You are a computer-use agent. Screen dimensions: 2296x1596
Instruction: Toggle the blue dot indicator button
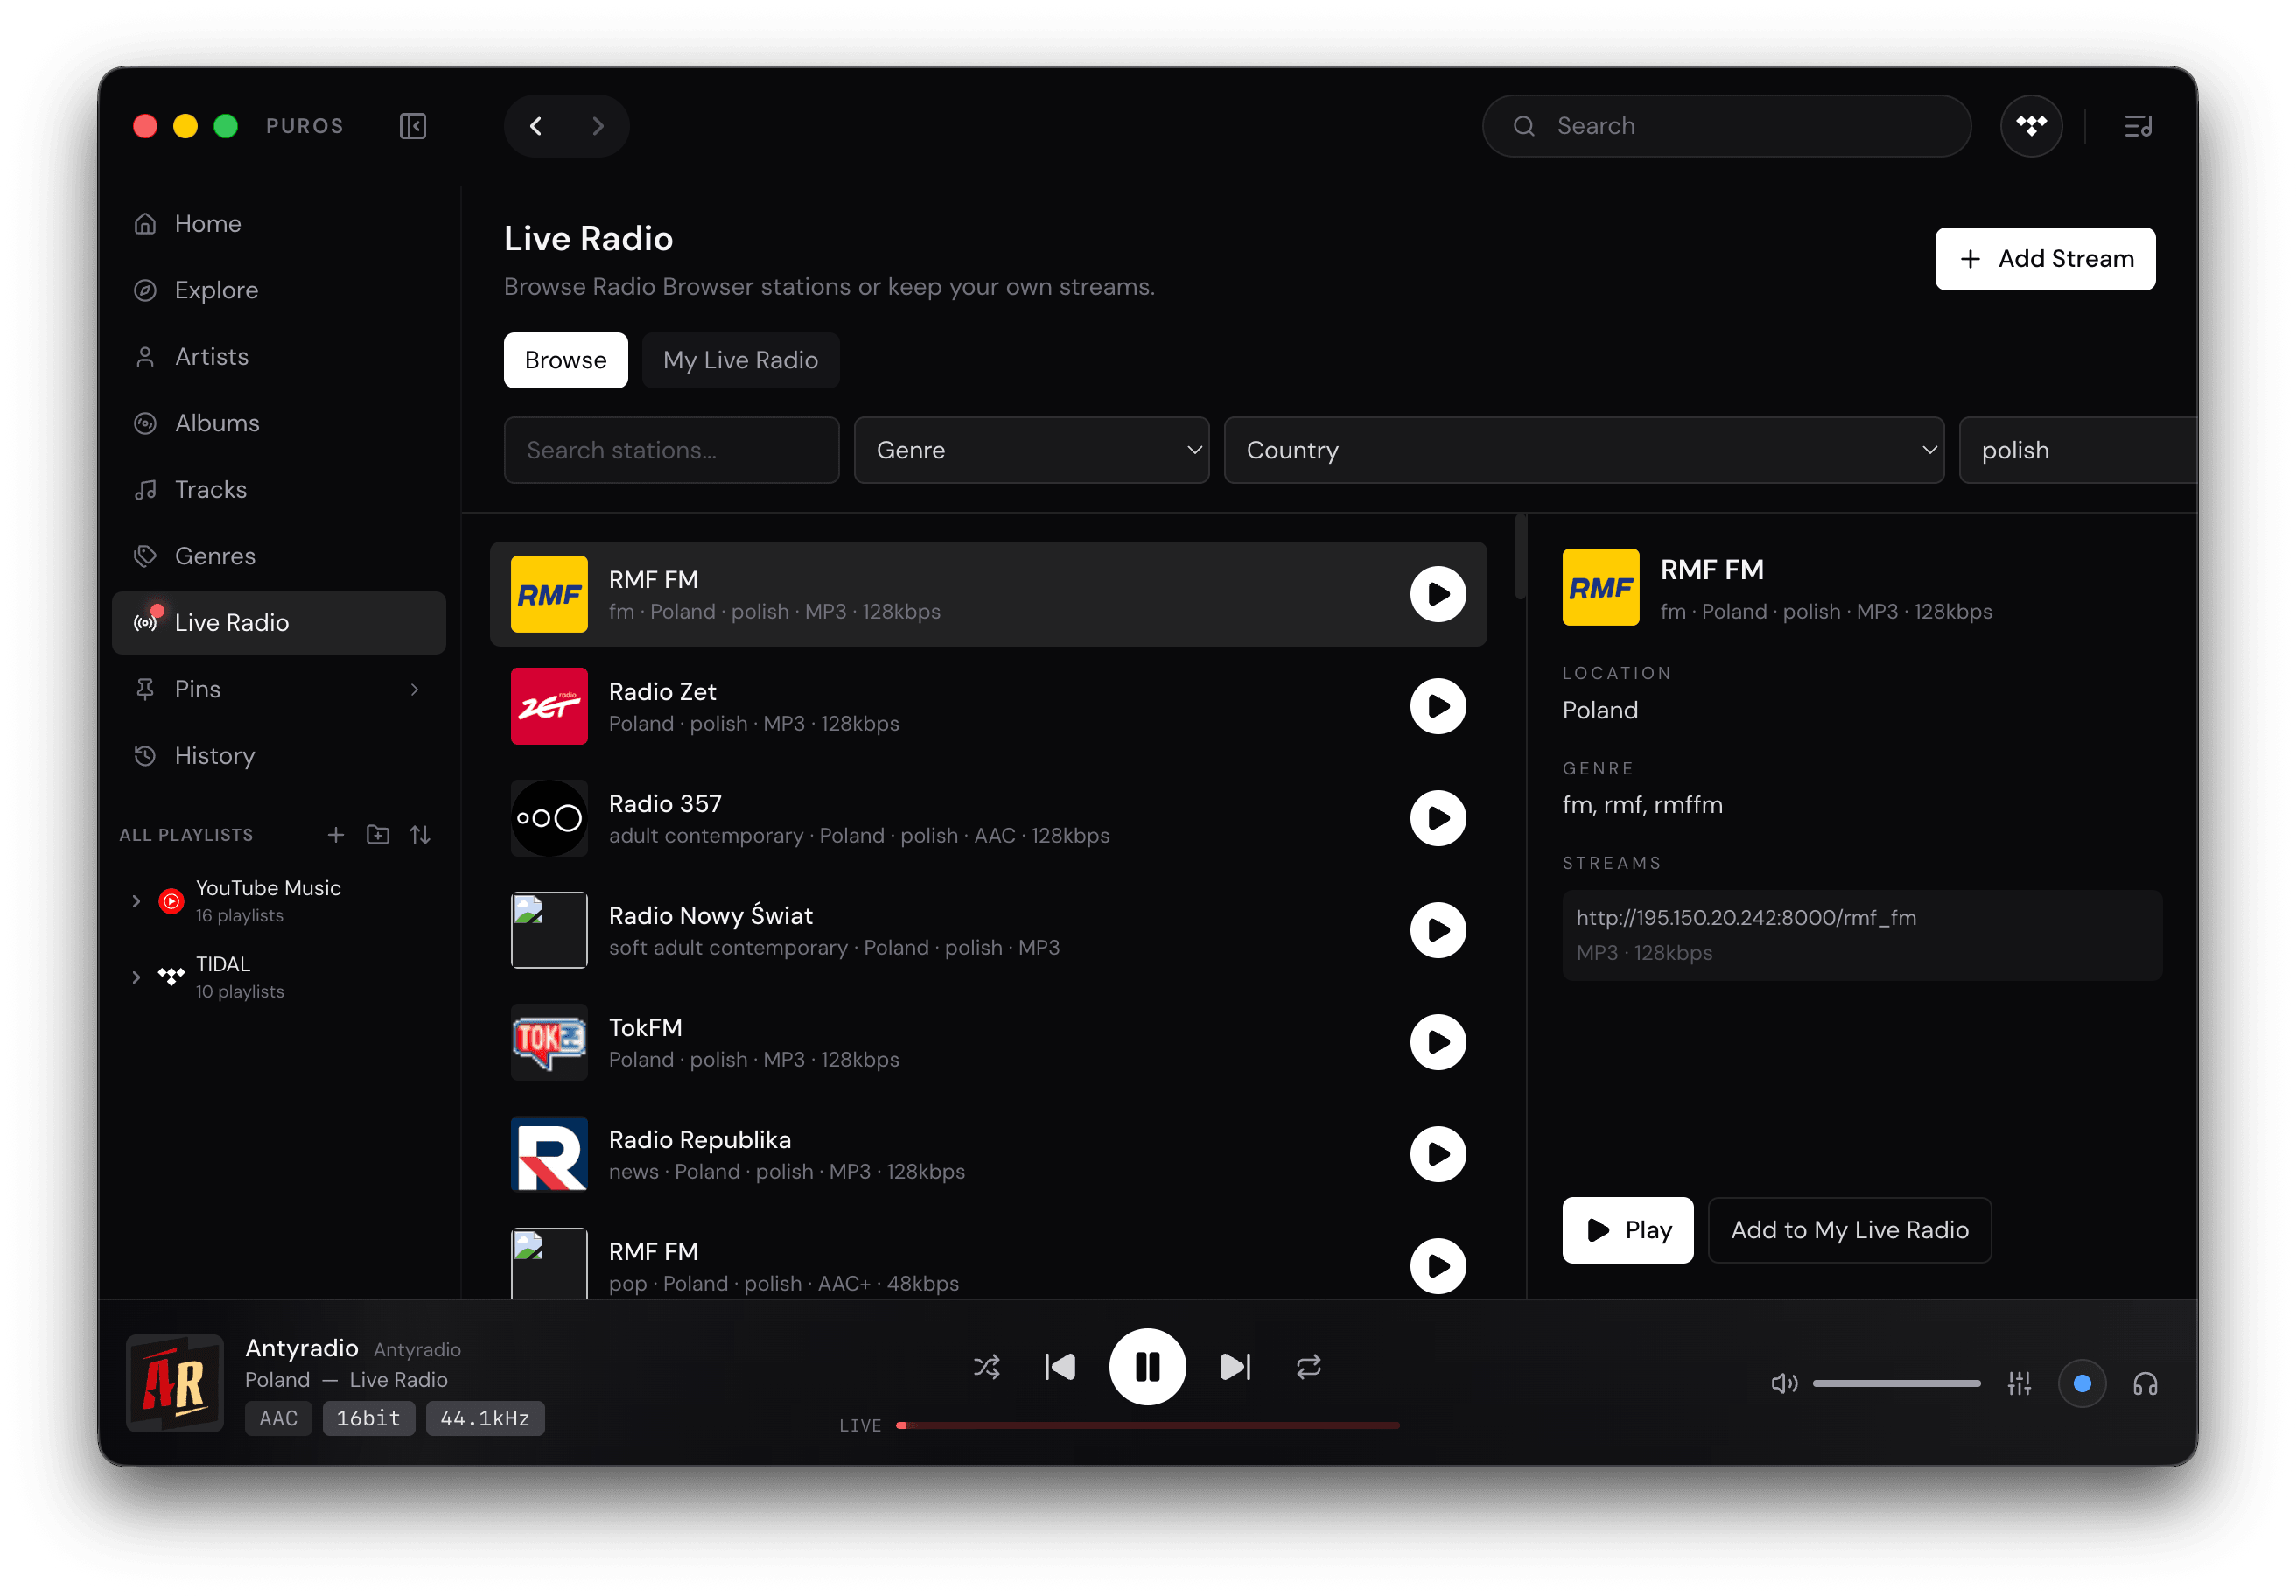coord(2082,1384)
